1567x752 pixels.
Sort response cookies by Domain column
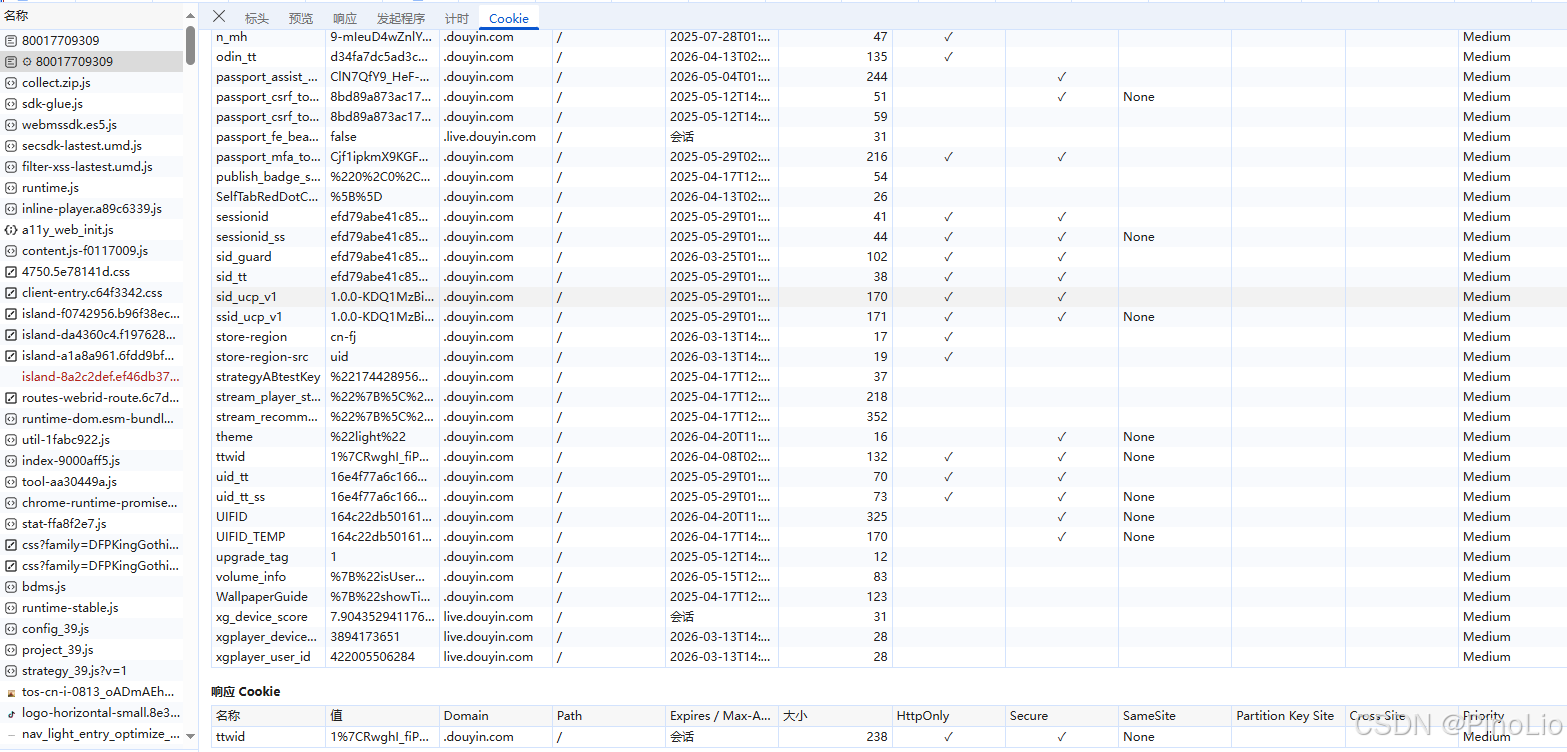496,716
